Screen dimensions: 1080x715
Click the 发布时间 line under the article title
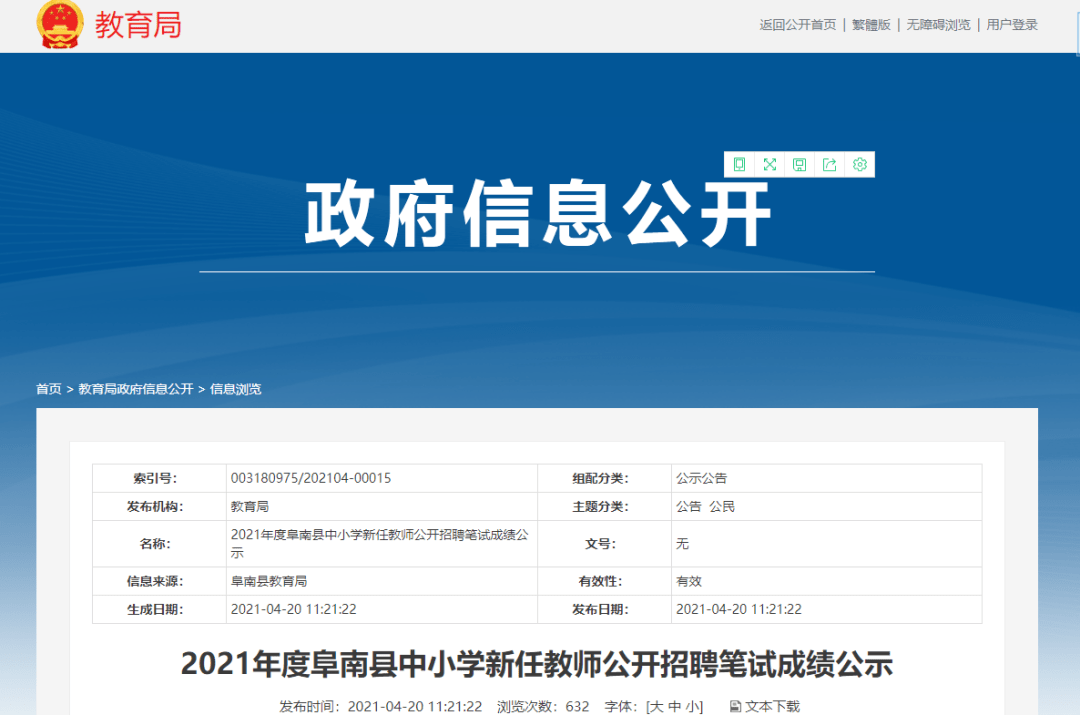pos(380,706)
